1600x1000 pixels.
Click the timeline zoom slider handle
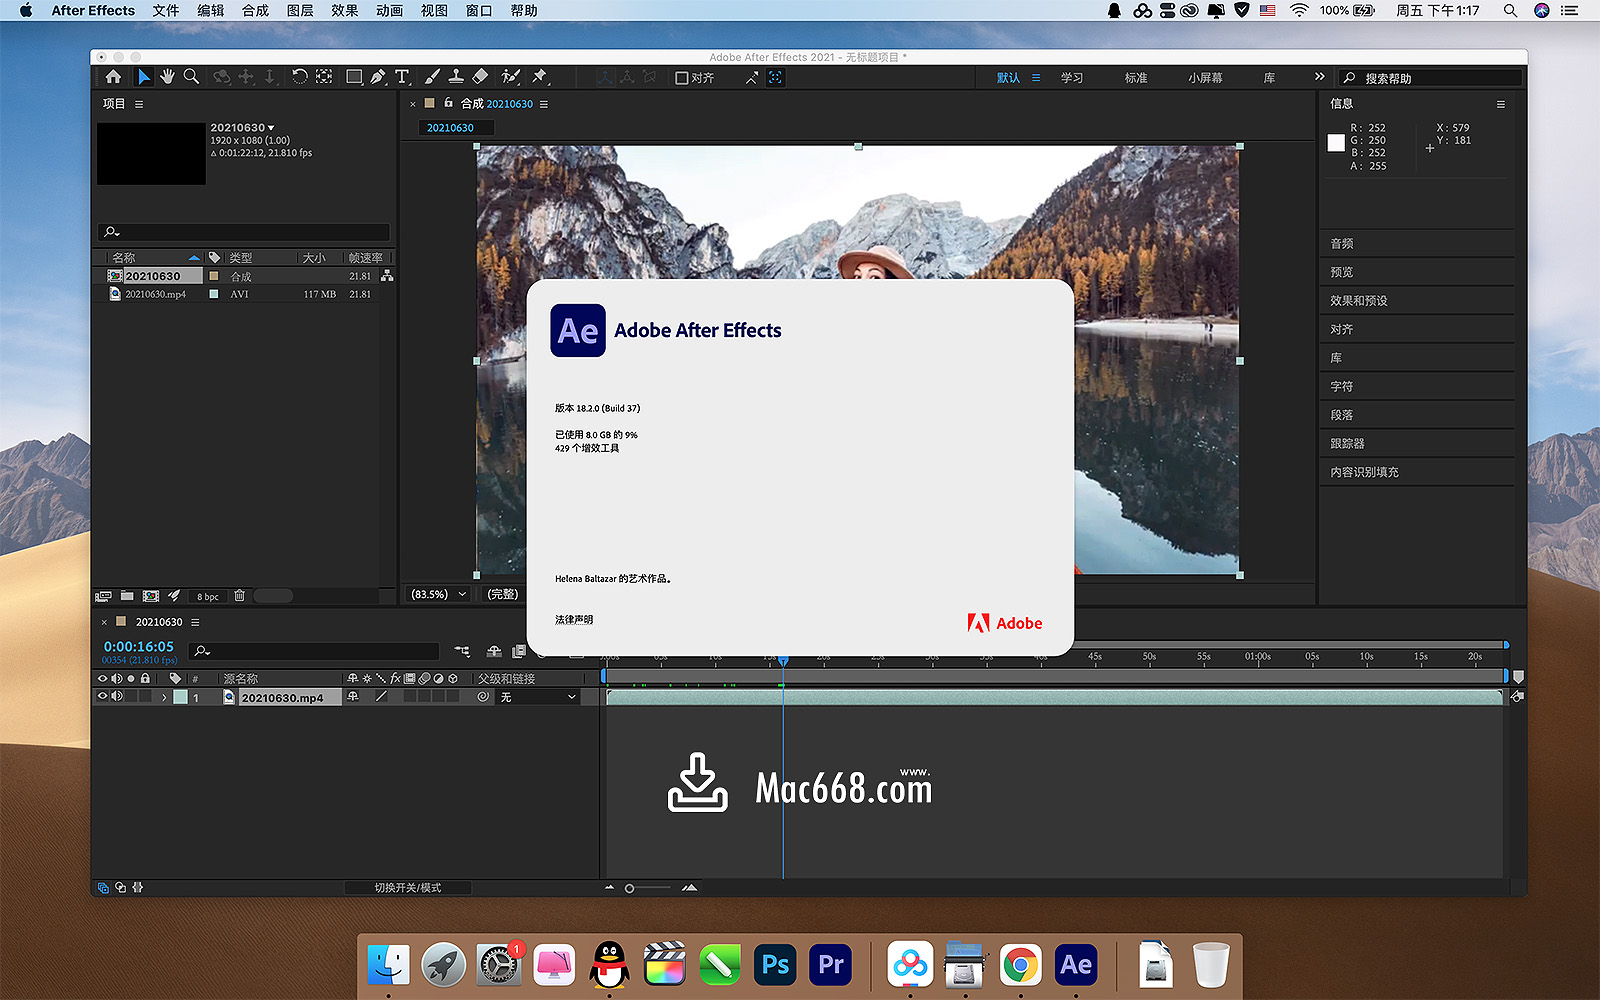point(629,888)
